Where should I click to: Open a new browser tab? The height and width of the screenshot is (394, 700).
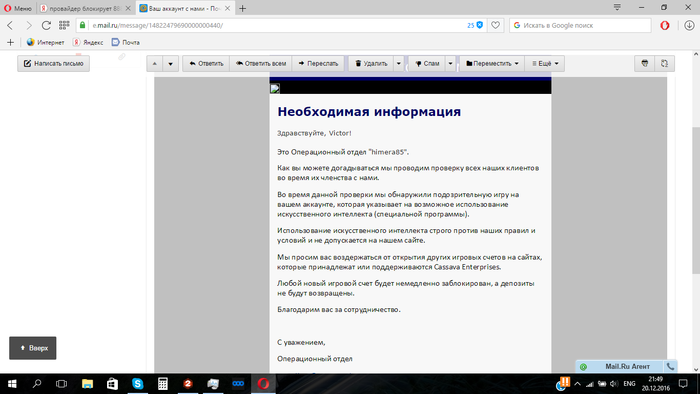pos(242,8)
